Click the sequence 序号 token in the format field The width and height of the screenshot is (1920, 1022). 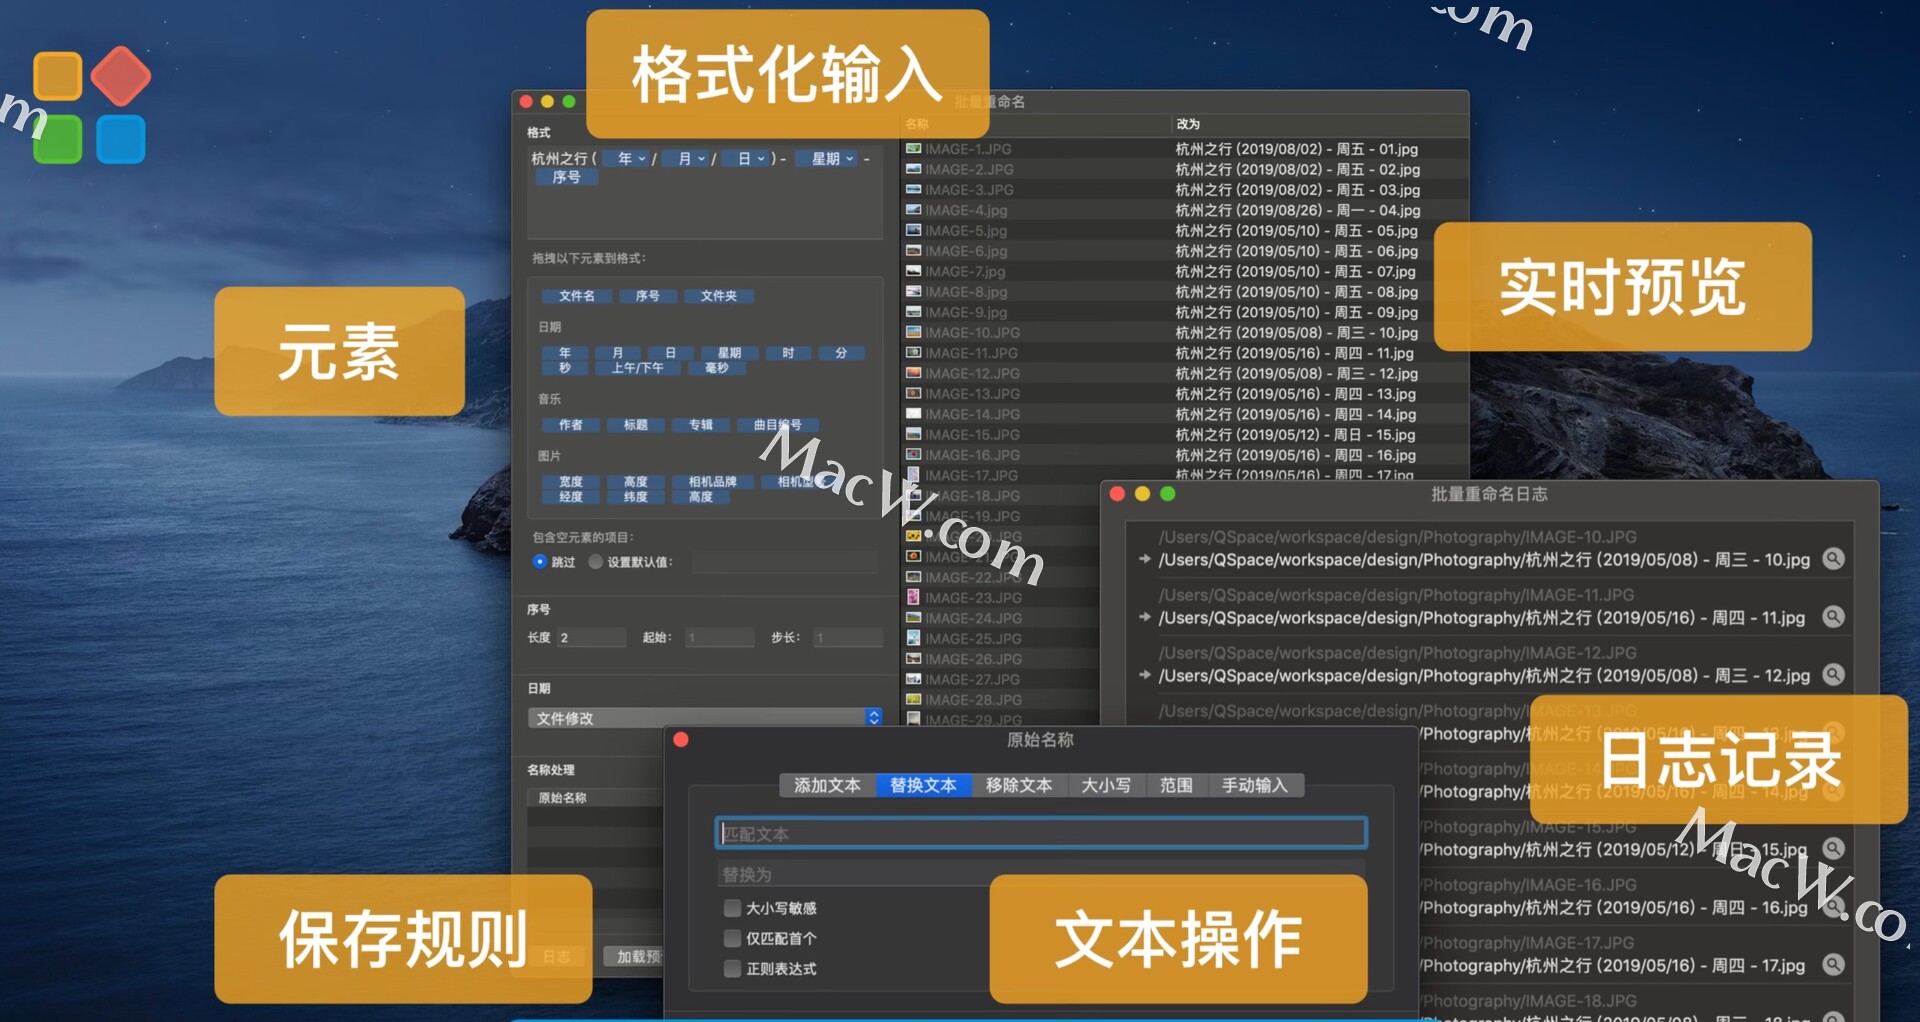tap(566, 177)
